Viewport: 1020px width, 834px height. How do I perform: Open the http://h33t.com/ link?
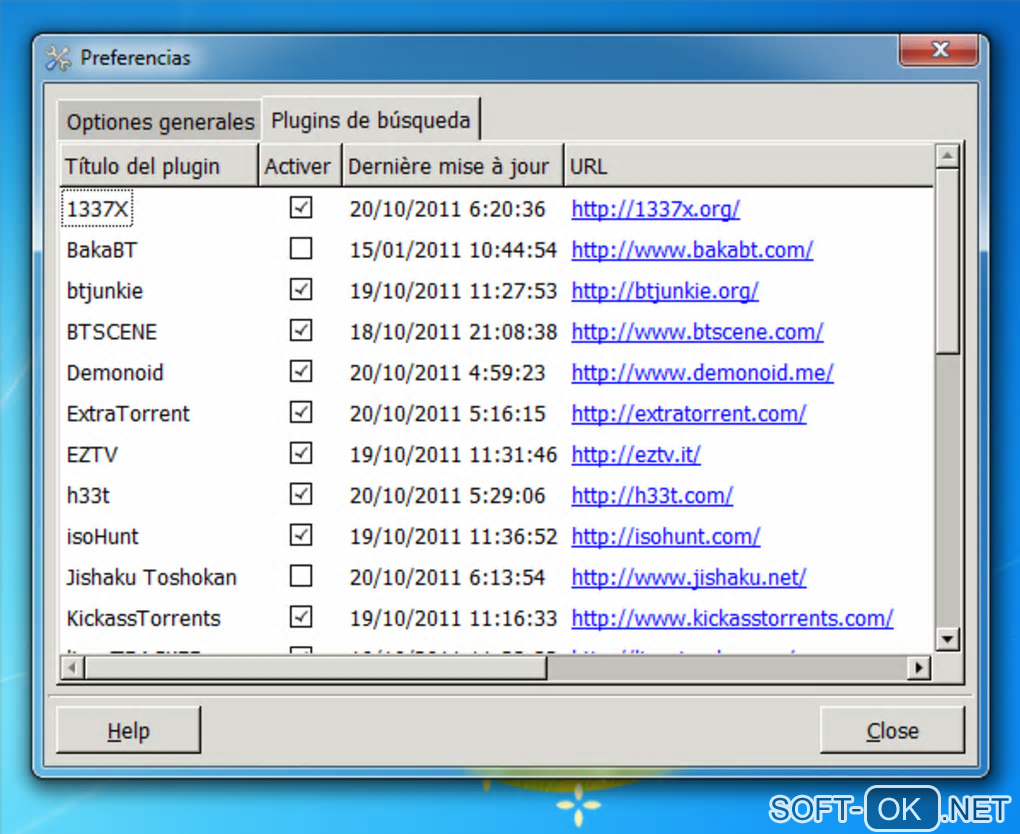(652, 496)
